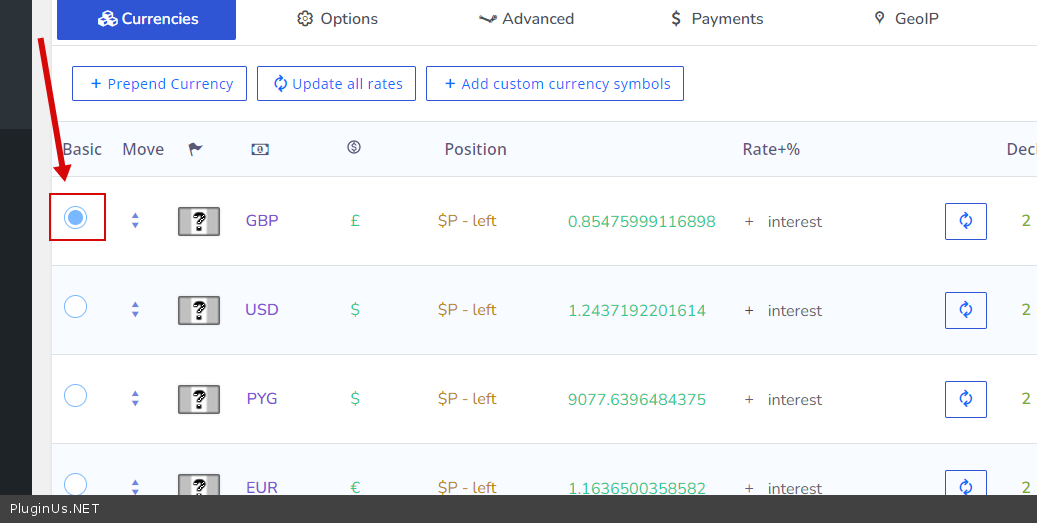Refresh the PYG exchange rate

click(965, 399)
